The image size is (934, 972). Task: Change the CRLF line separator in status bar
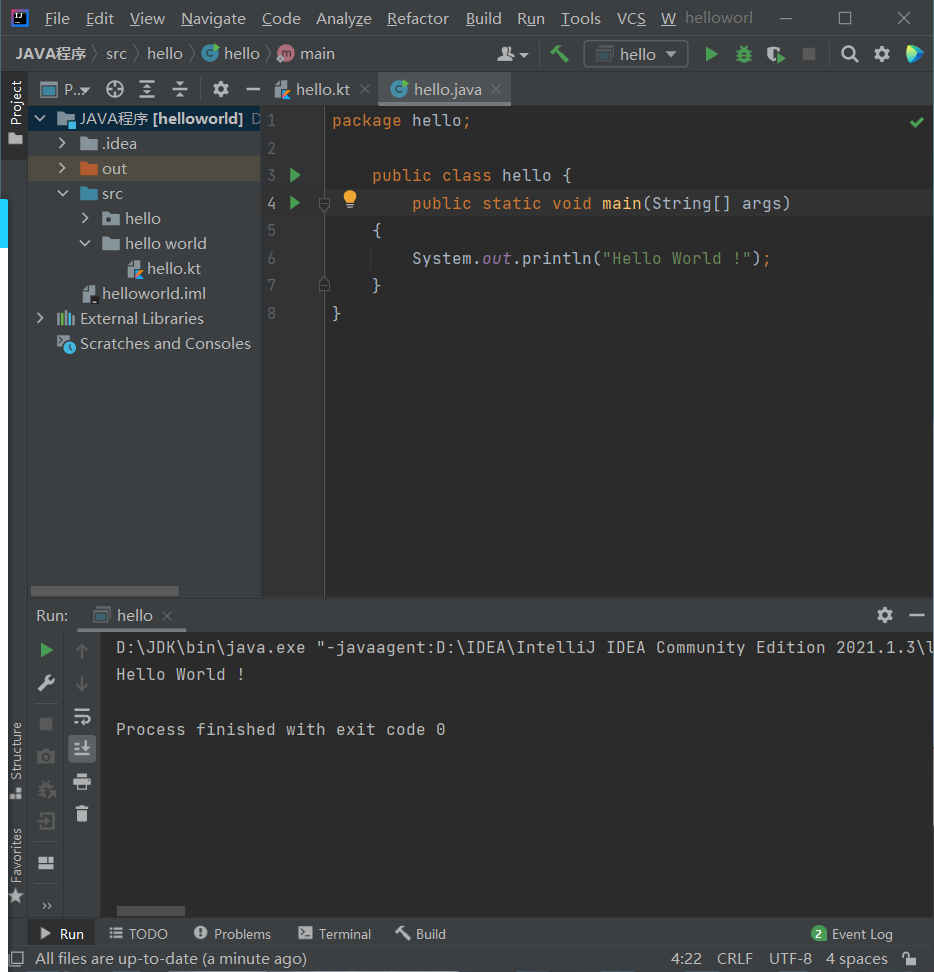[734, 958]
